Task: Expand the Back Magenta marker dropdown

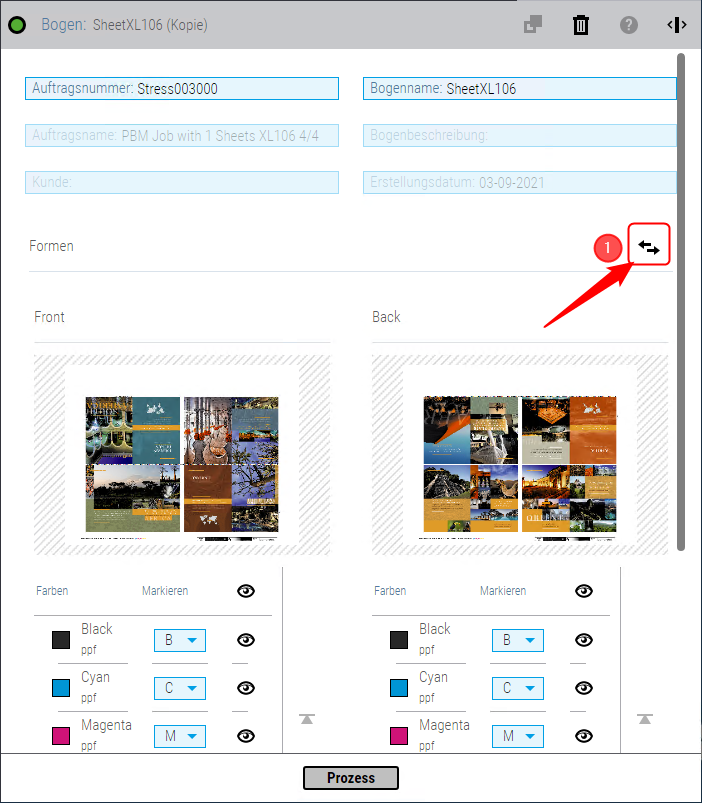Action: coord(517,736)
